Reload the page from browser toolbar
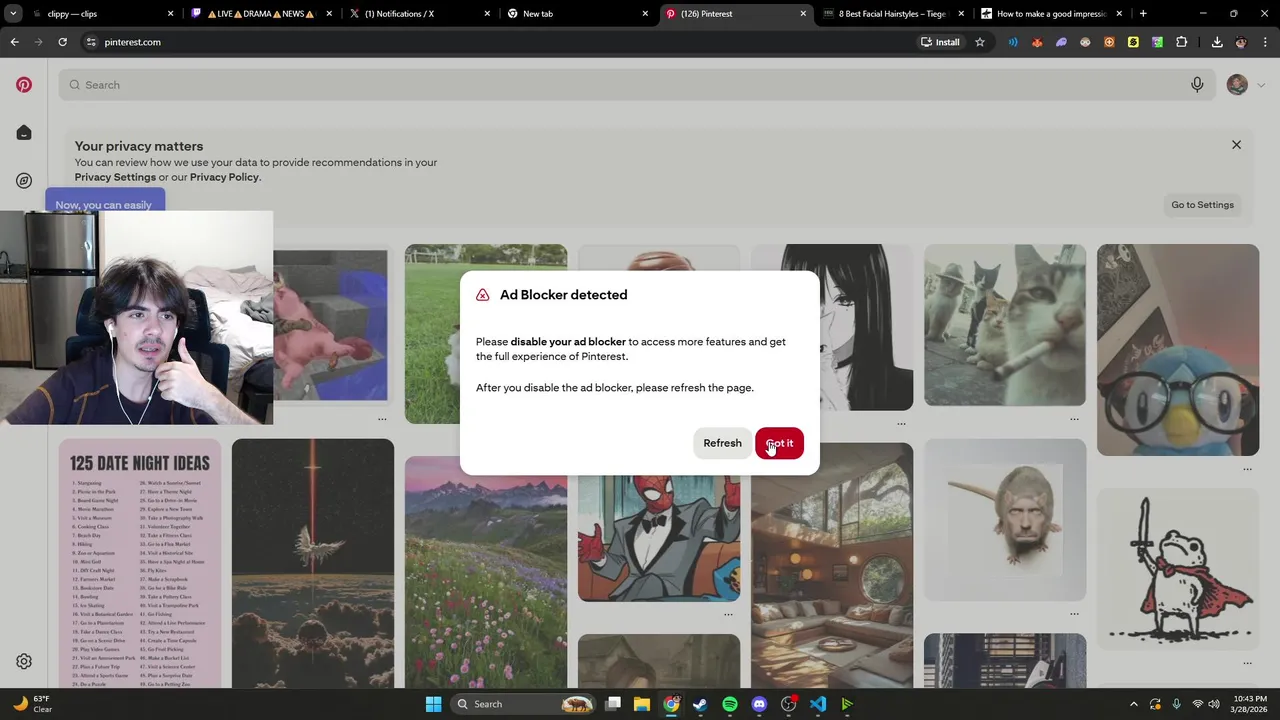This screenshot has width=1280, height=720. 62,42
